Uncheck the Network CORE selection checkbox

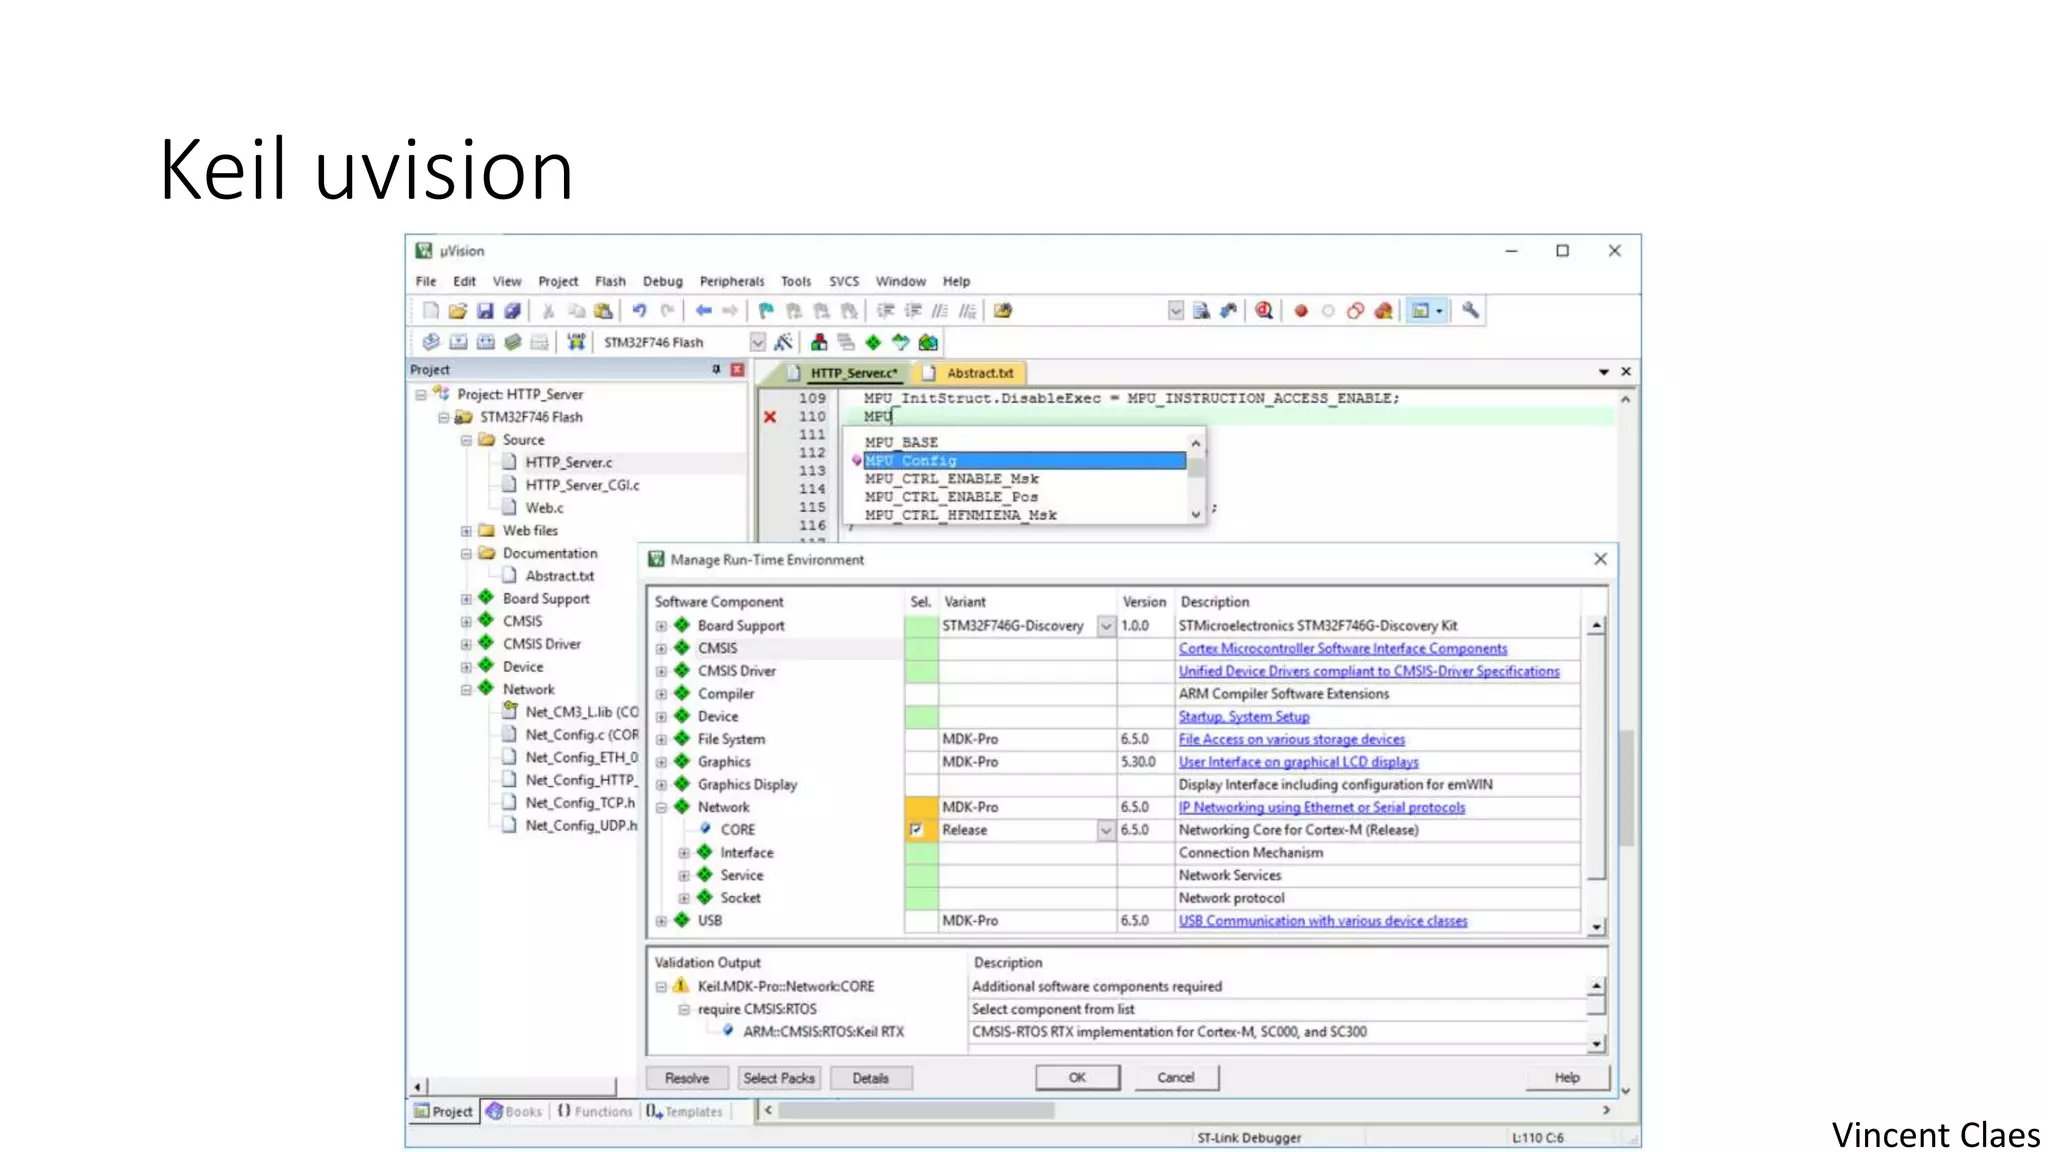[916, 830]
